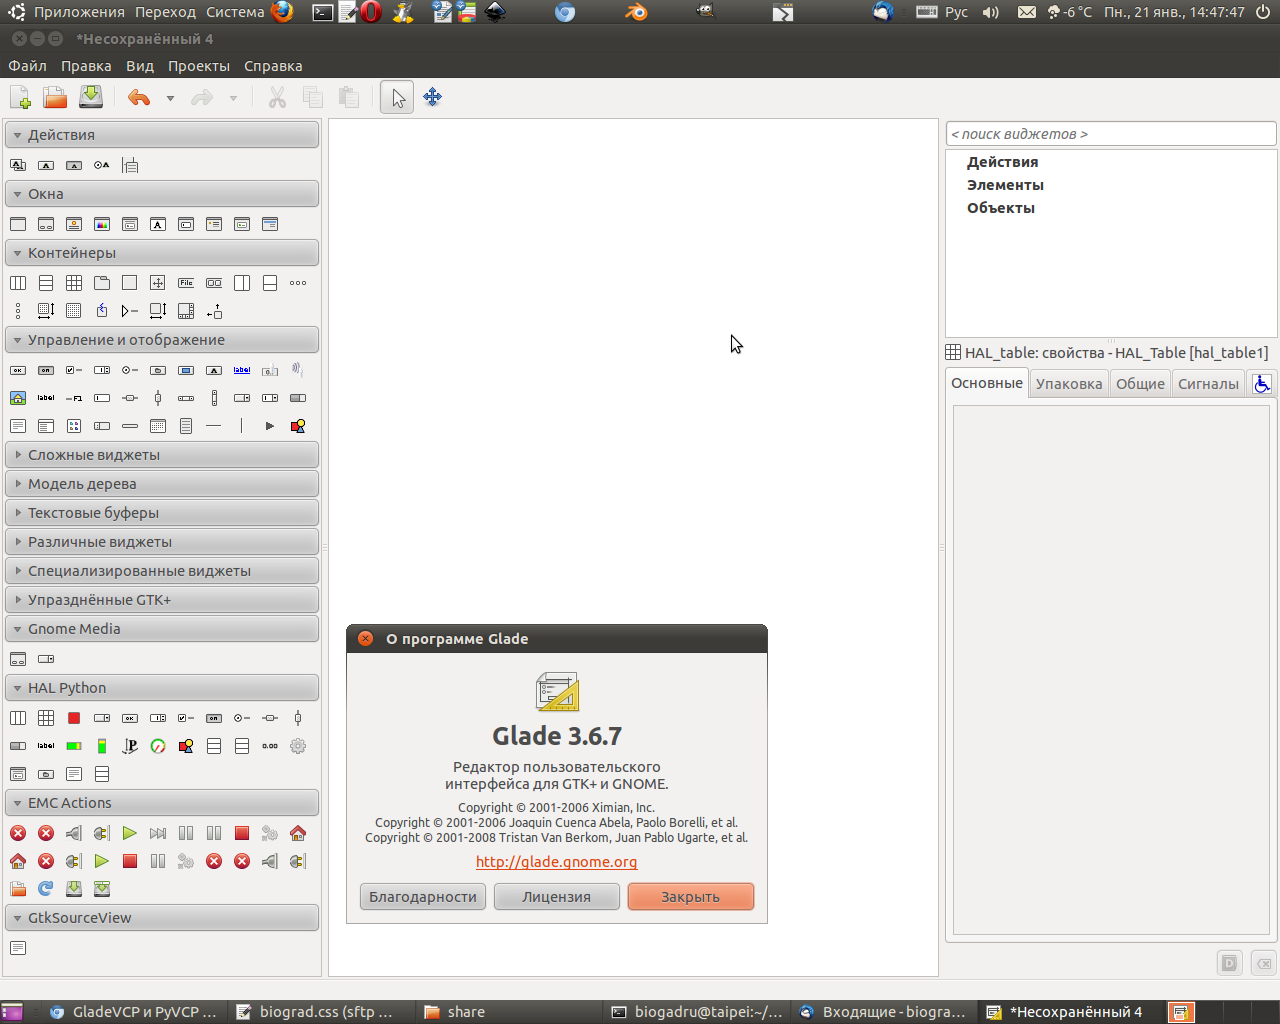
Task: Open the Приложения system menu
Action: point(79,12)
